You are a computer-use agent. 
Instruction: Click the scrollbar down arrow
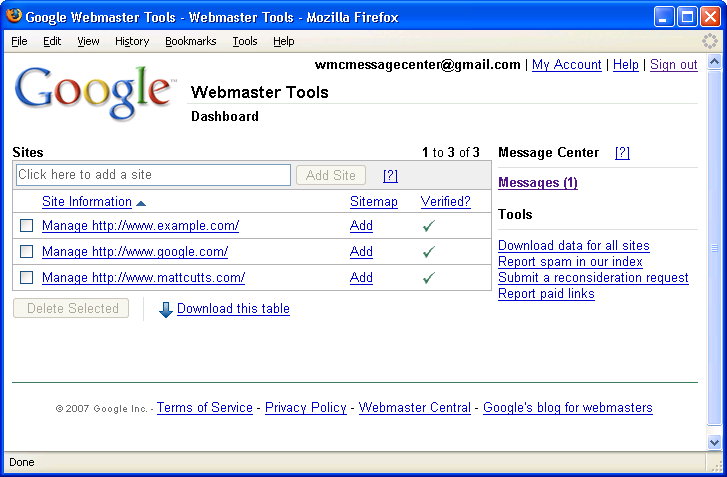tap(714, 442)
